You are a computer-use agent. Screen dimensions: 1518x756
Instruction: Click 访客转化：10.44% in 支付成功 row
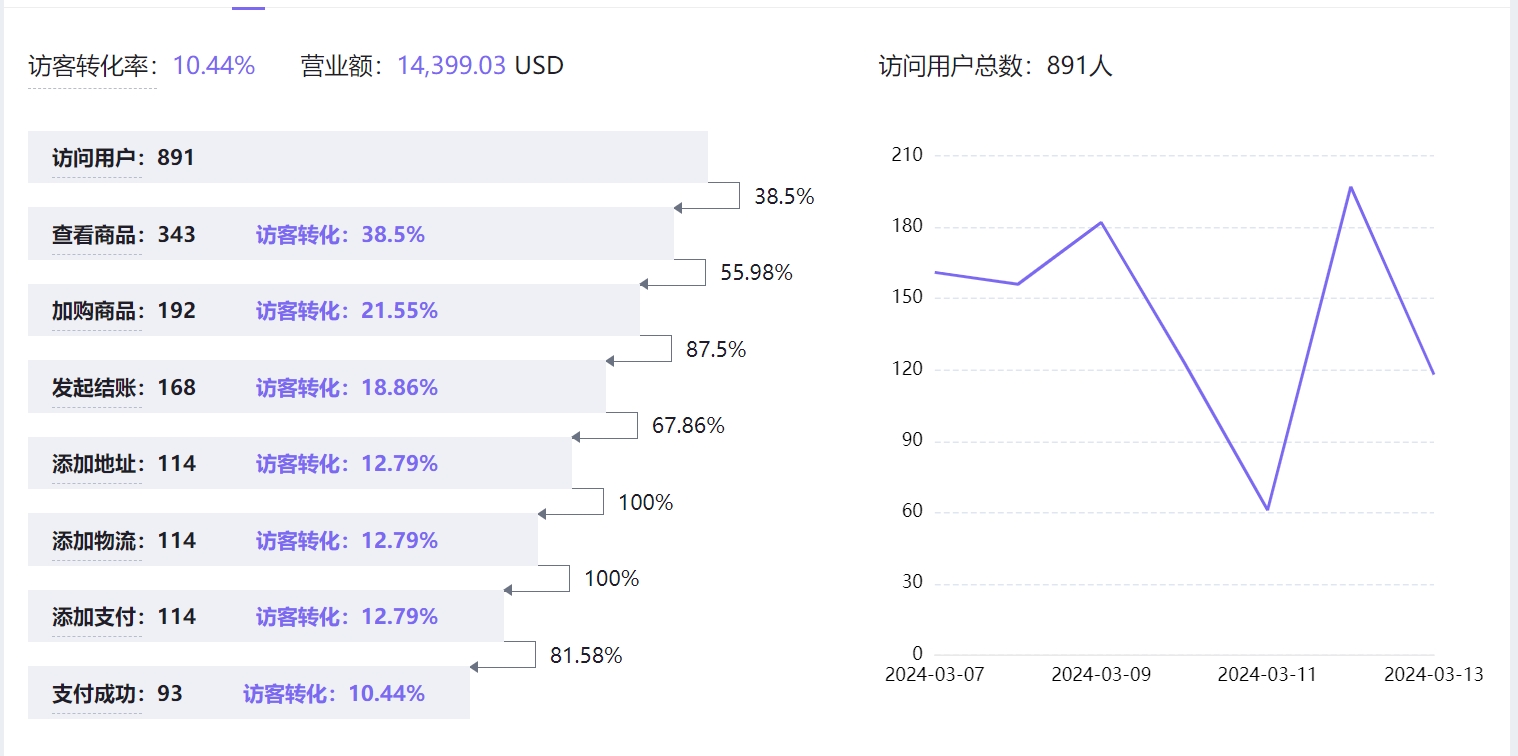coord(334,694)
